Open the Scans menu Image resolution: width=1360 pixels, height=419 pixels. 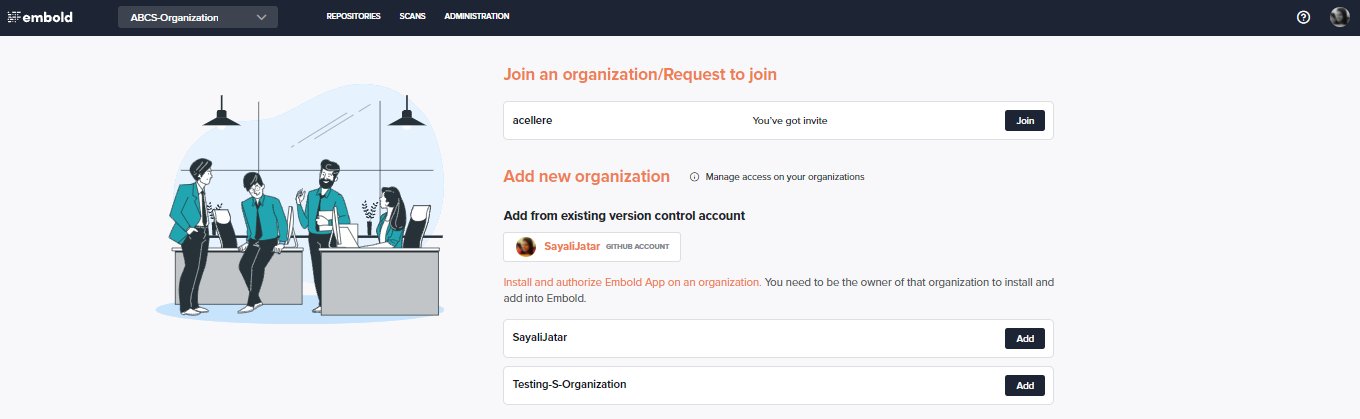click(x=412, y=16)
